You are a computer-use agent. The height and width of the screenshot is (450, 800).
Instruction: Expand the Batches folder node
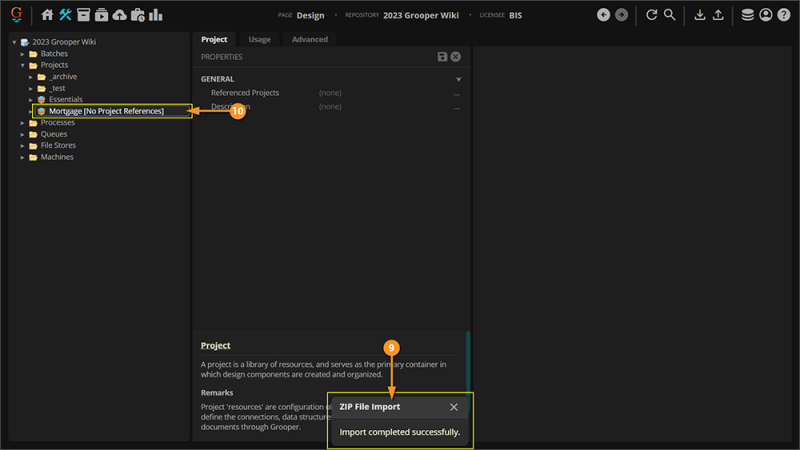pos(23,54)
